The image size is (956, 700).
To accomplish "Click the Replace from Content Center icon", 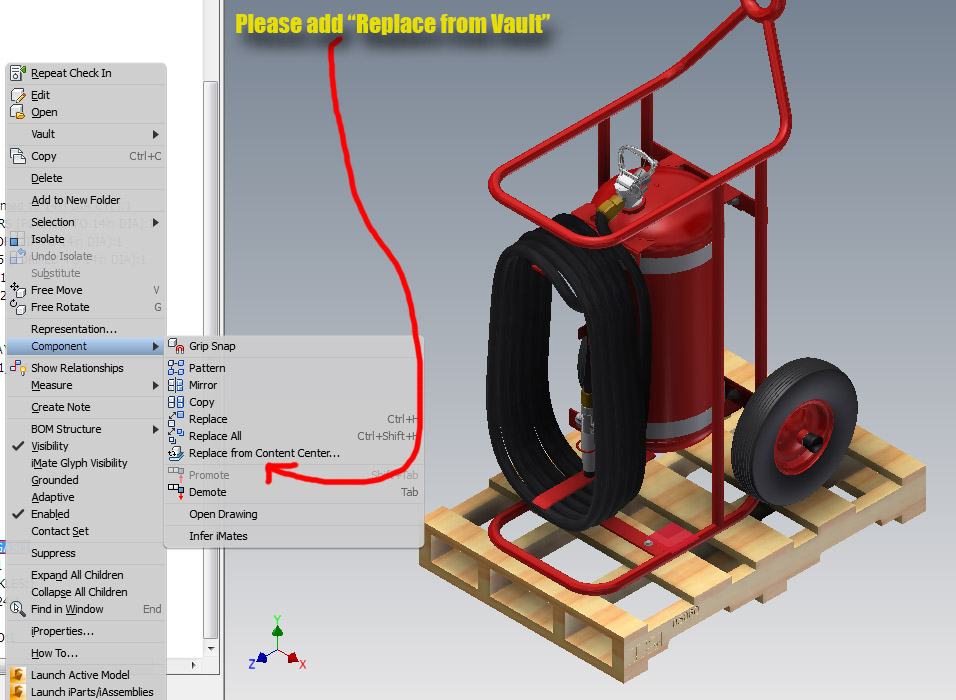I will 176,453.
